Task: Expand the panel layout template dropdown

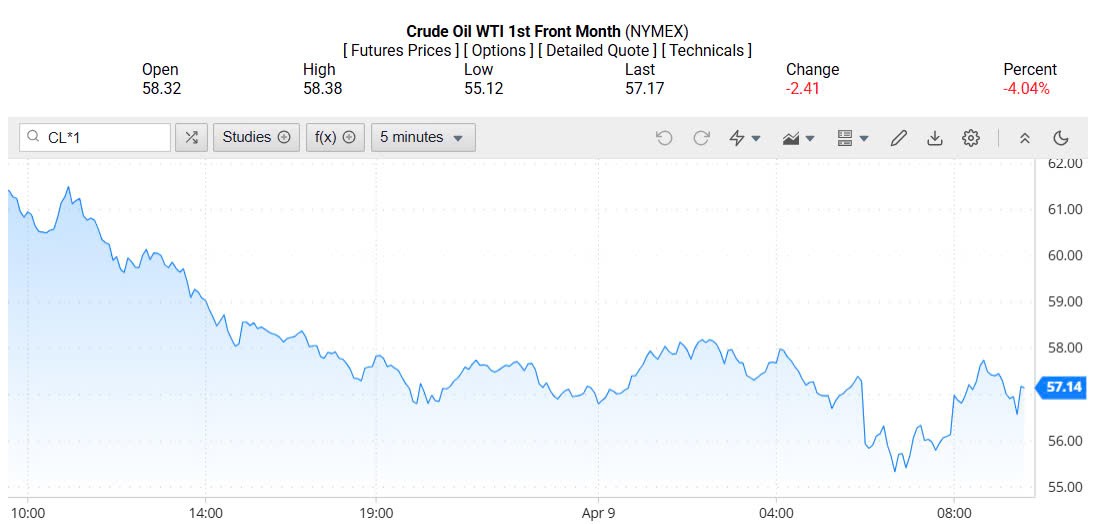Action: coord(853,138)
